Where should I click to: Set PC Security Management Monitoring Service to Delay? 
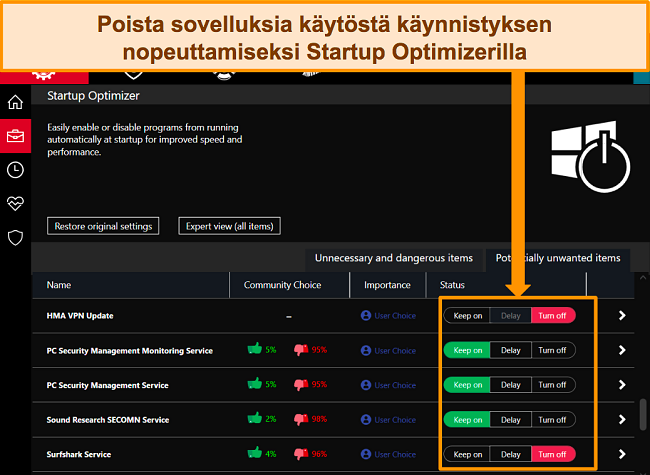511,350
